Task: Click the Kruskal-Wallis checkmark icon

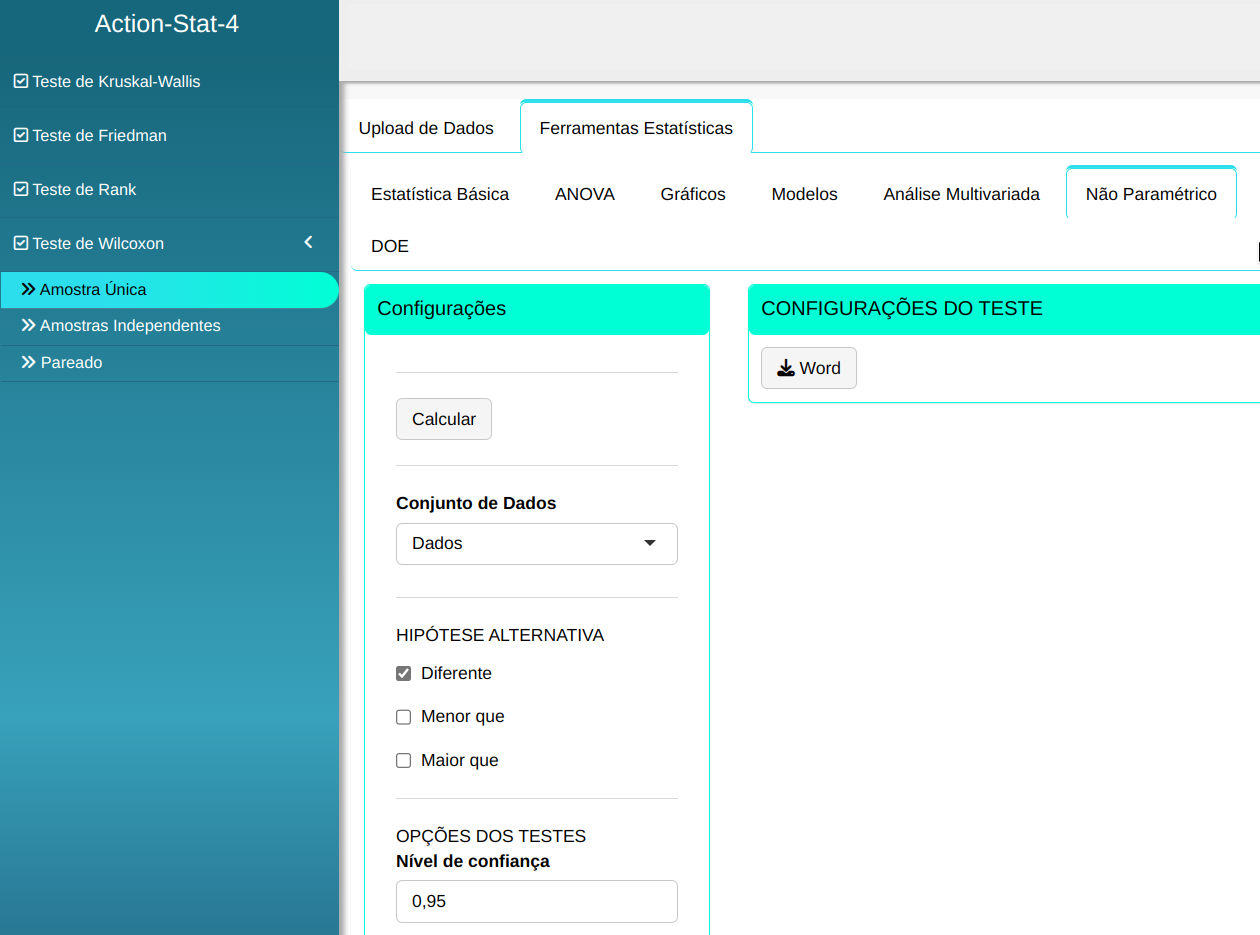Action: coord(20,82)
